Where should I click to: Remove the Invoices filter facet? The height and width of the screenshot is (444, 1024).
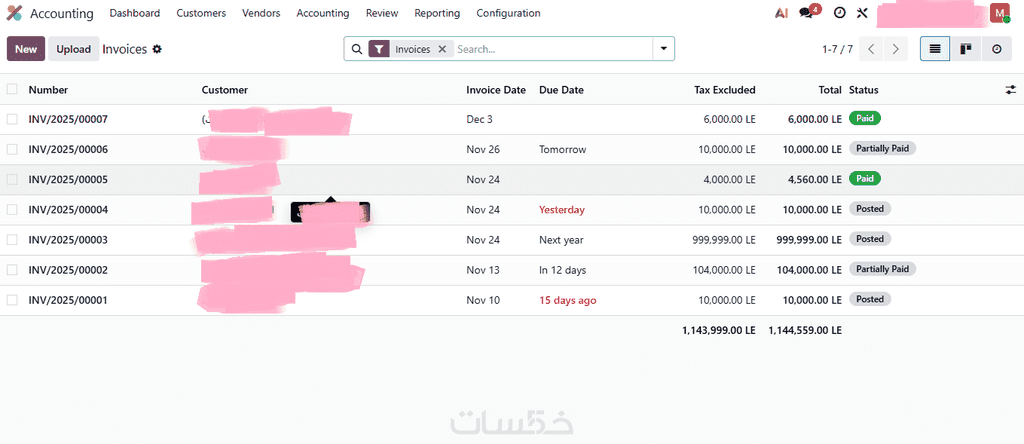click(x=442, y=49)
